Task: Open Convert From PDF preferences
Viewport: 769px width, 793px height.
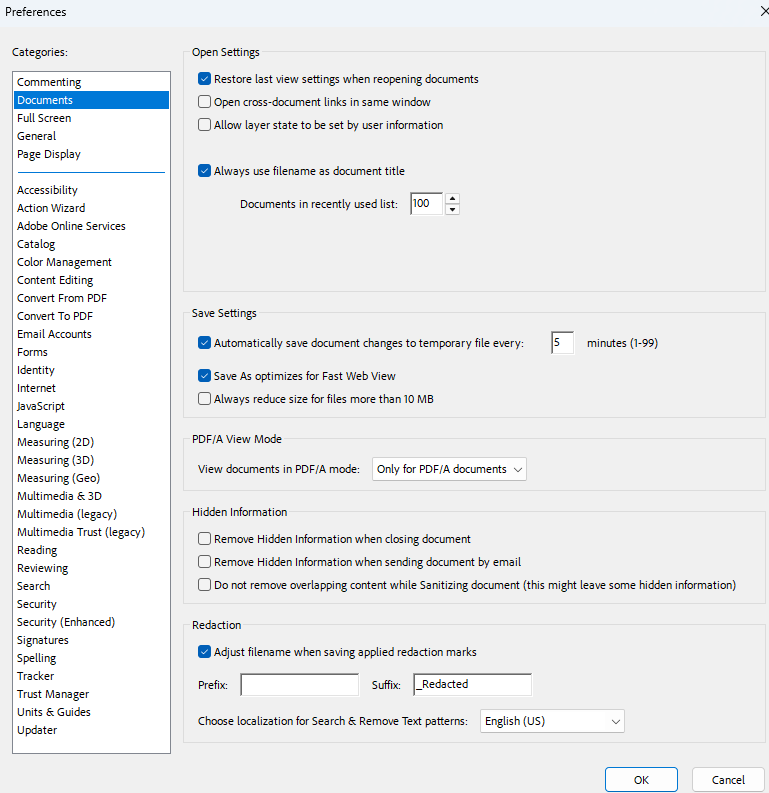Action: coord(91,298)
